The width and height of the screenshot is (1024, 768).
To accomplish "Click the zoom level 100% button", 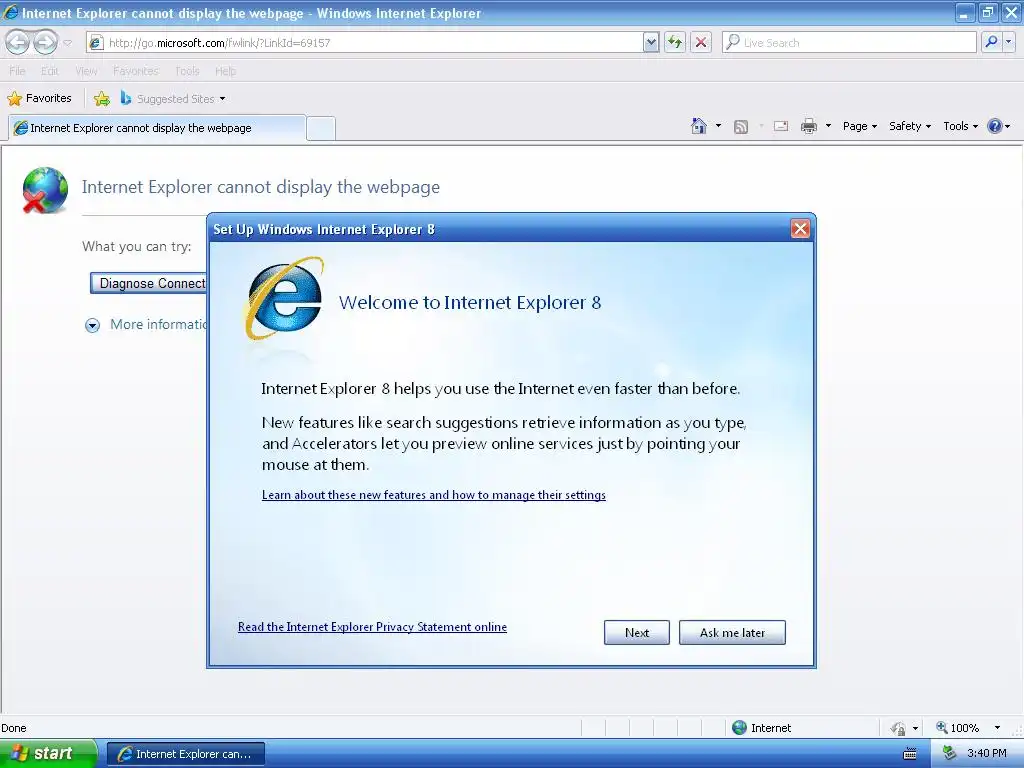I will click(x=957, y=728).
